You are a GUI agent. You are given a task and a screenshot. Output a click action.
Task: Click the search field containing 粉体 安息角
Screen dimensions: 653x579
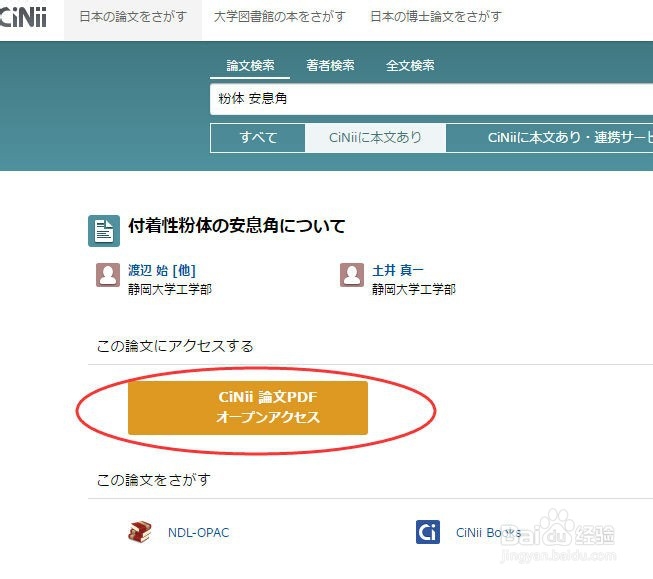[431, 99]
